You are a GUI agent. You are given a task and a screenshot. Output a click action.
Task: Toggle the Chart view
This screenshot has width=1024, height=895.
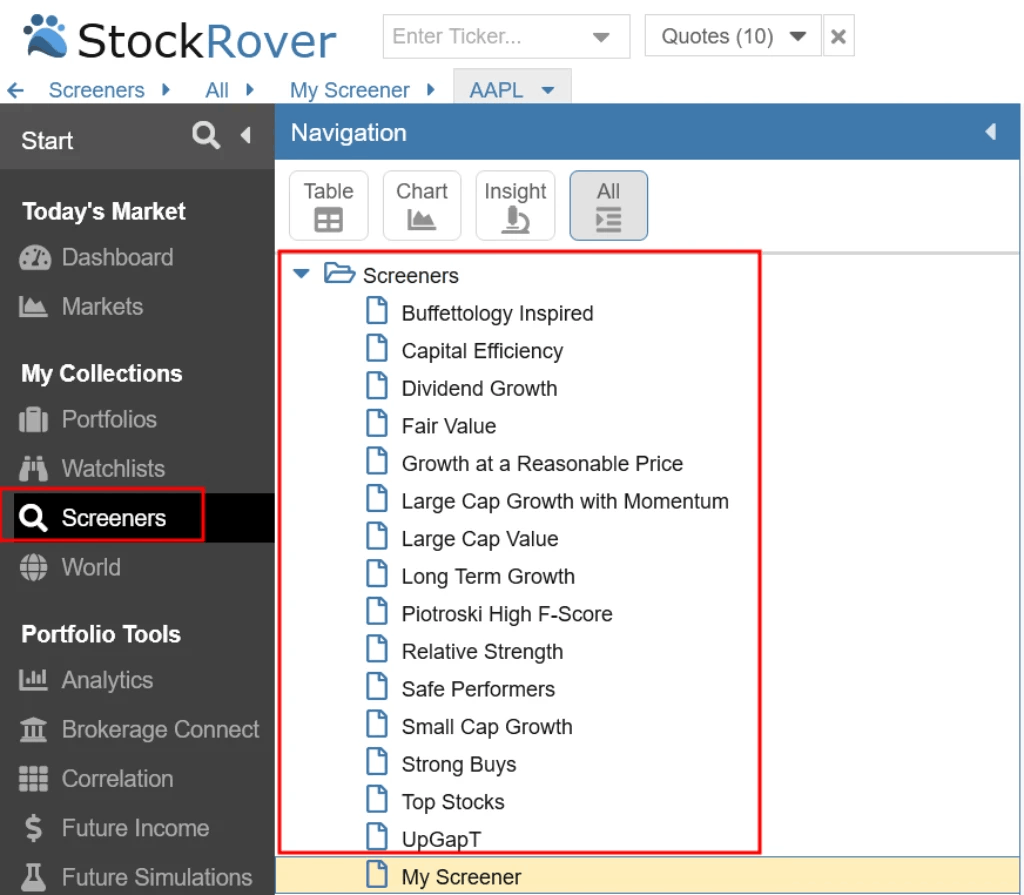421,205
